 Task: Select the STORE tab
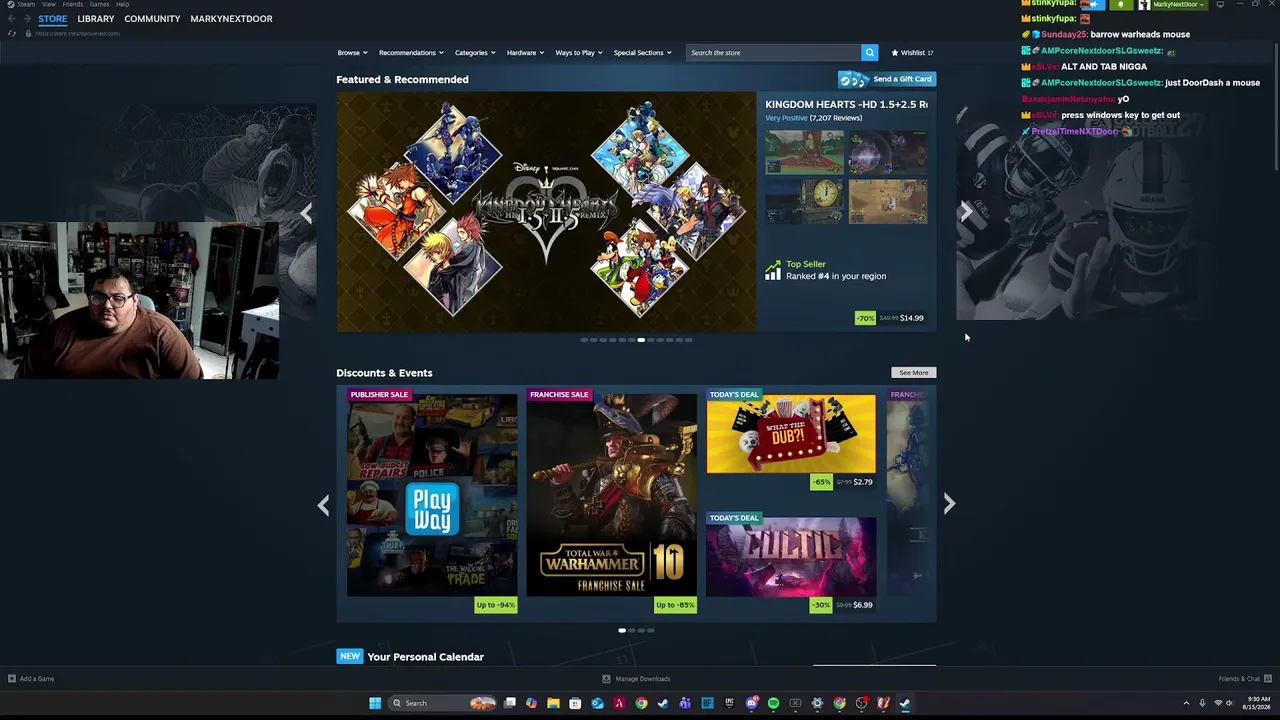tap(53, 19)
